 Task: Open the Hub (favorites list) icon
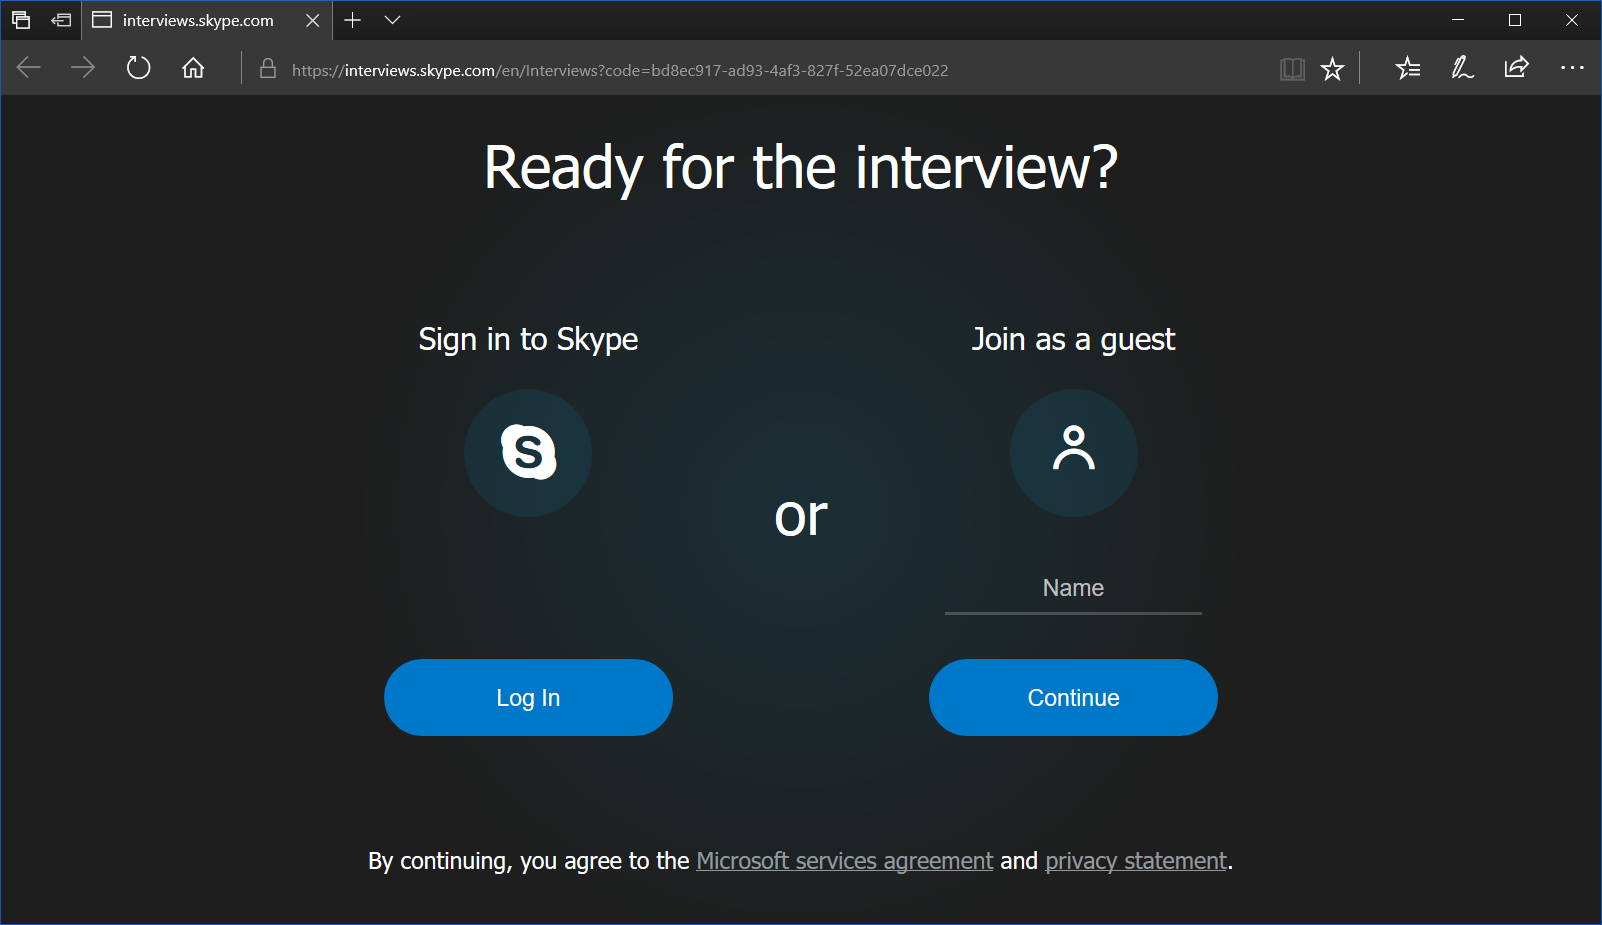(x=1408, y=68)
